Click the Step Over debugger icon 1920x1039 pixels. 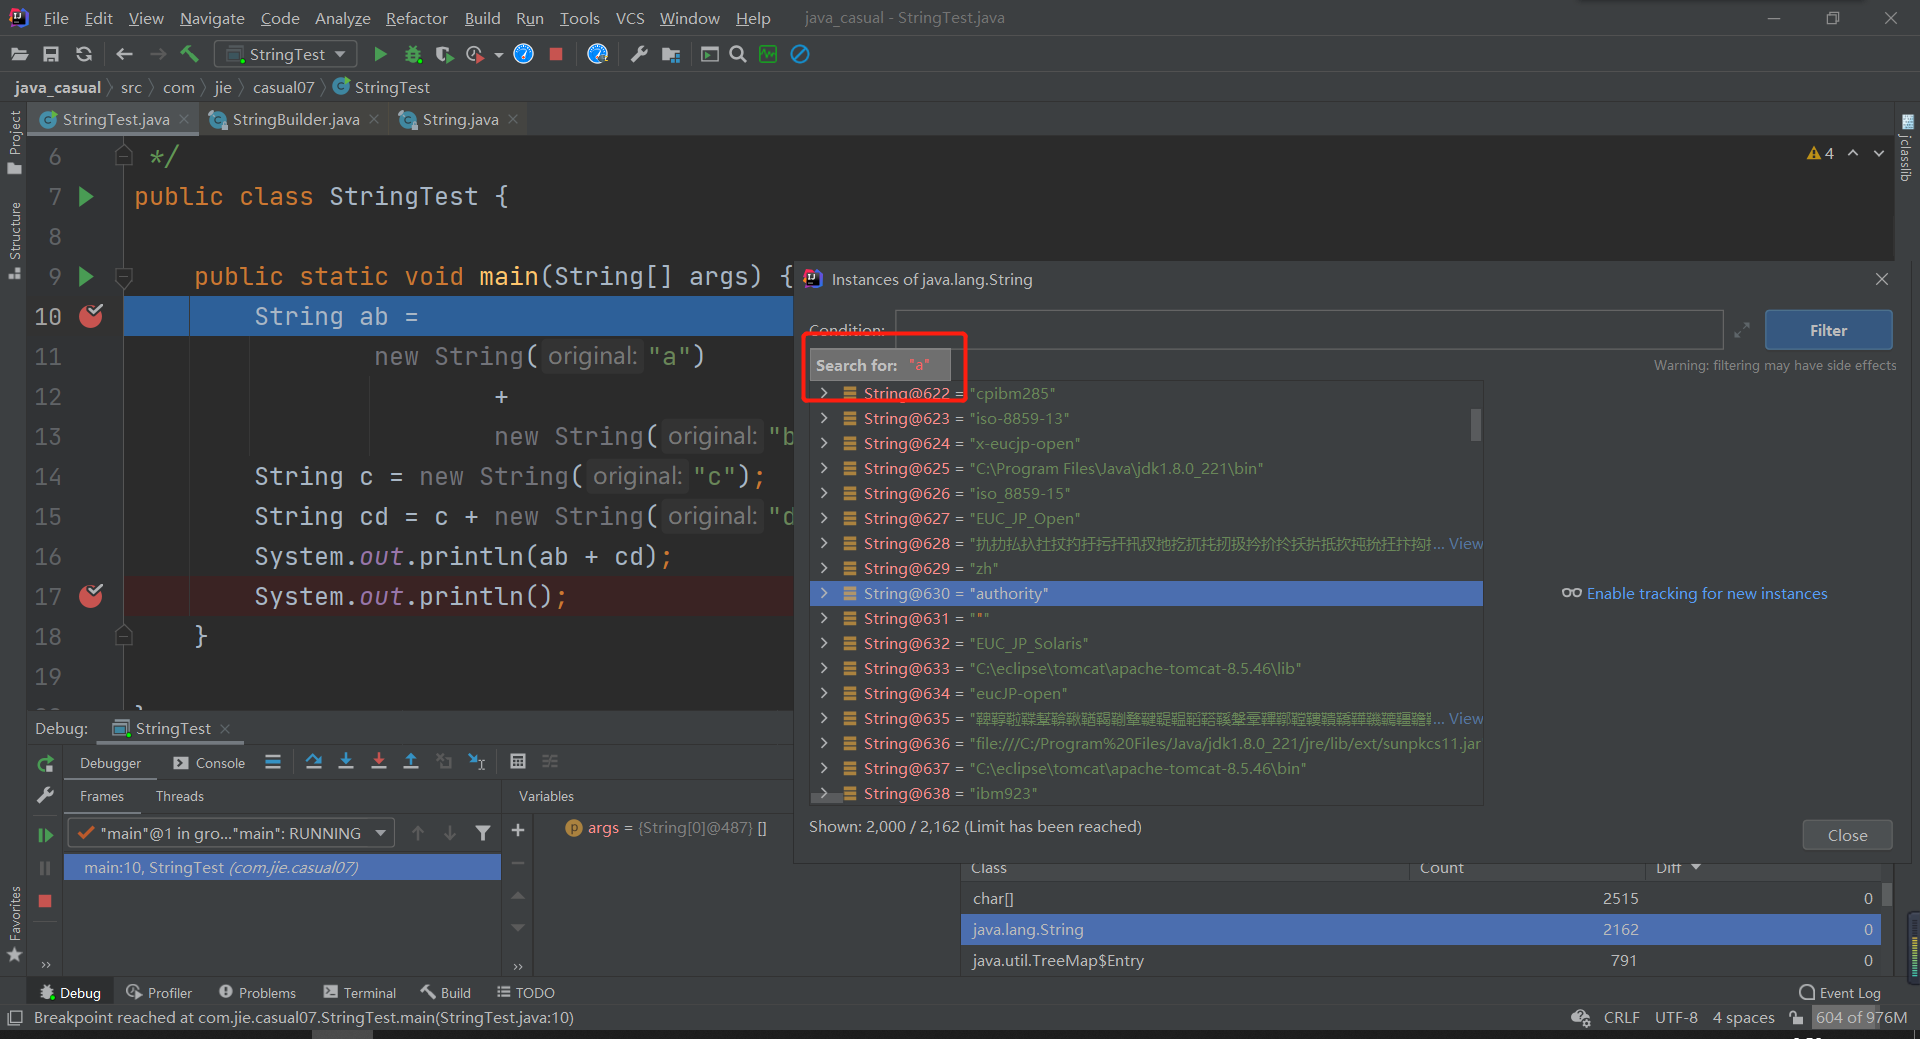click(x=313, y=762)
